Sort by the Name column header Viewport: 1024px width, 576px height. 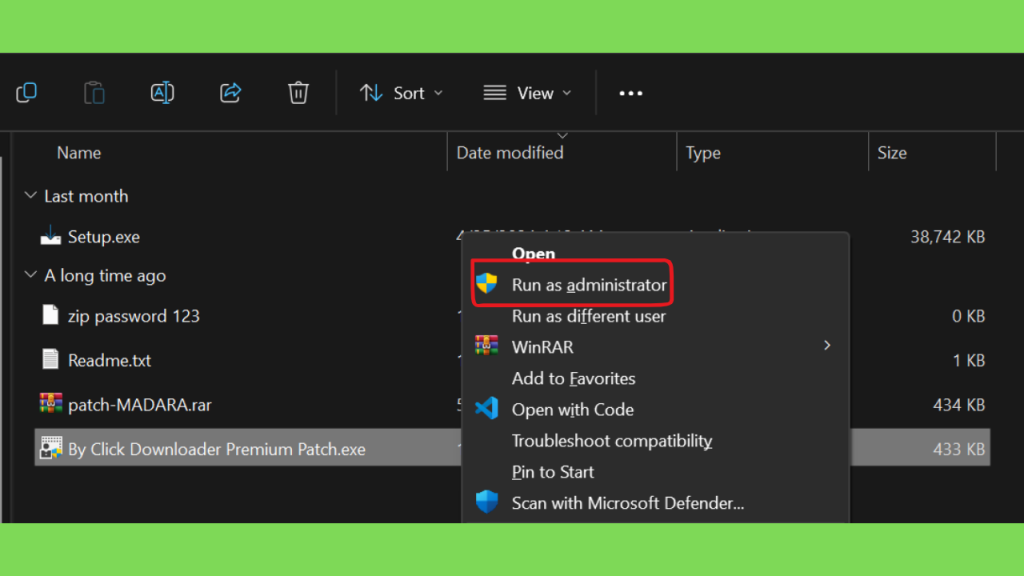[78, 153]
